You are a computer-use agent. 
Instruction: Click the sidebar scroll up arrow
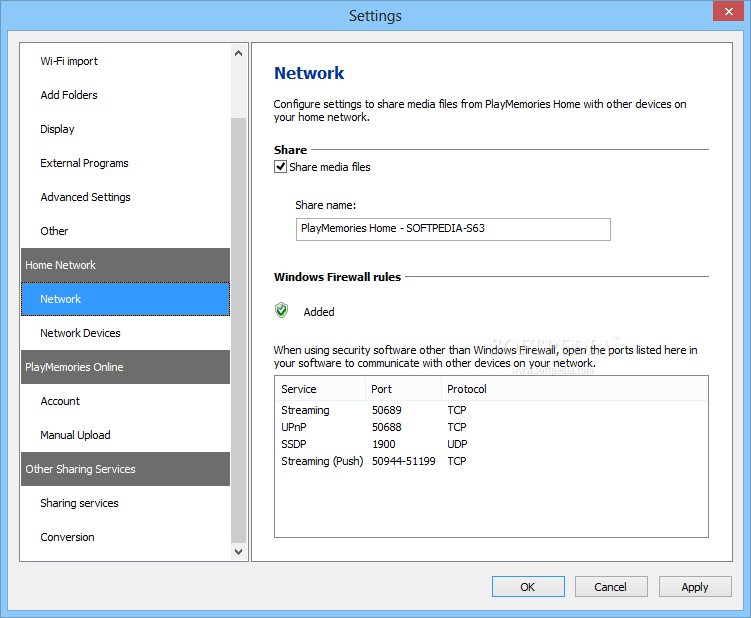[x=239, y=53]
